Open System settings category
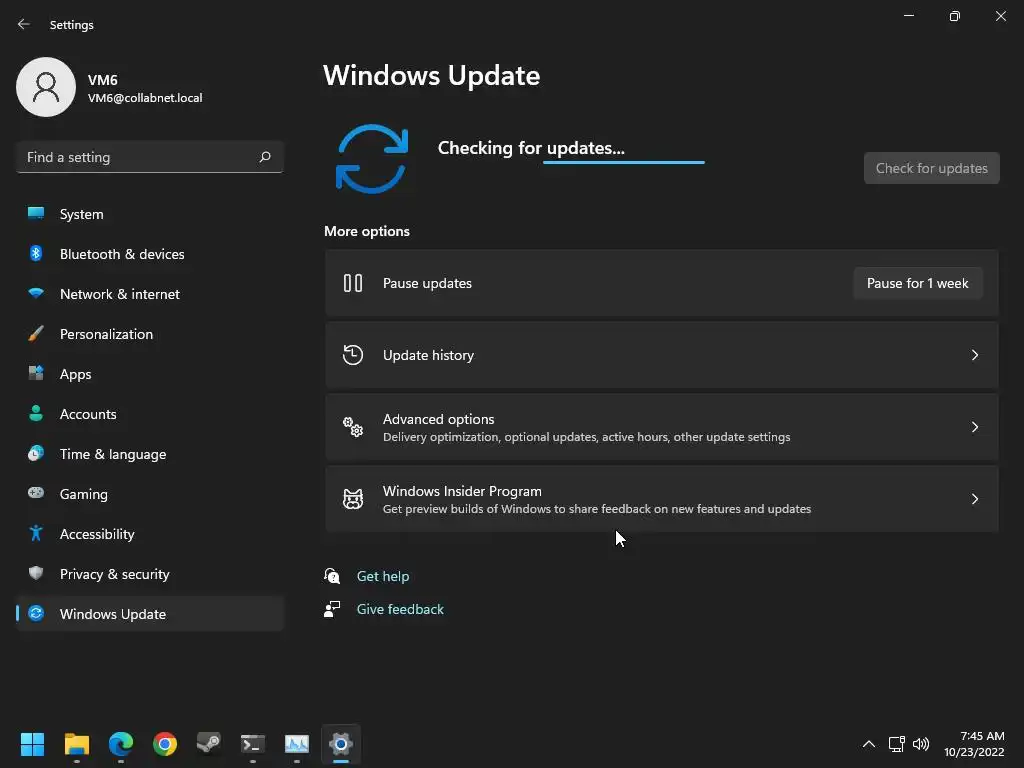This screenshot has height=768, width=1024. [x=150, y=214]
